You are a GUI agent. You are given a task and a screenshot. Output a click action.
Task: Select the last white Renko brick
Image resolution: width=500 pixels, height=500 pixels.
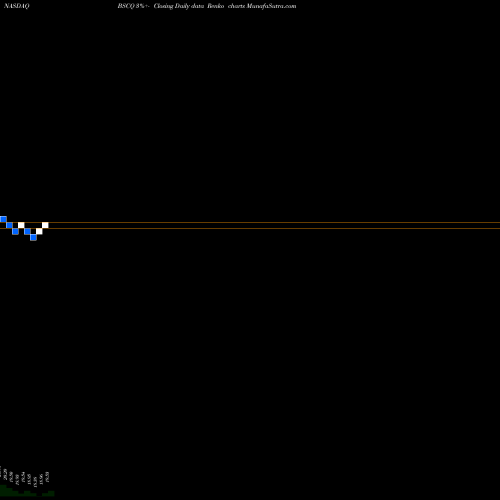tap(45, 225)
